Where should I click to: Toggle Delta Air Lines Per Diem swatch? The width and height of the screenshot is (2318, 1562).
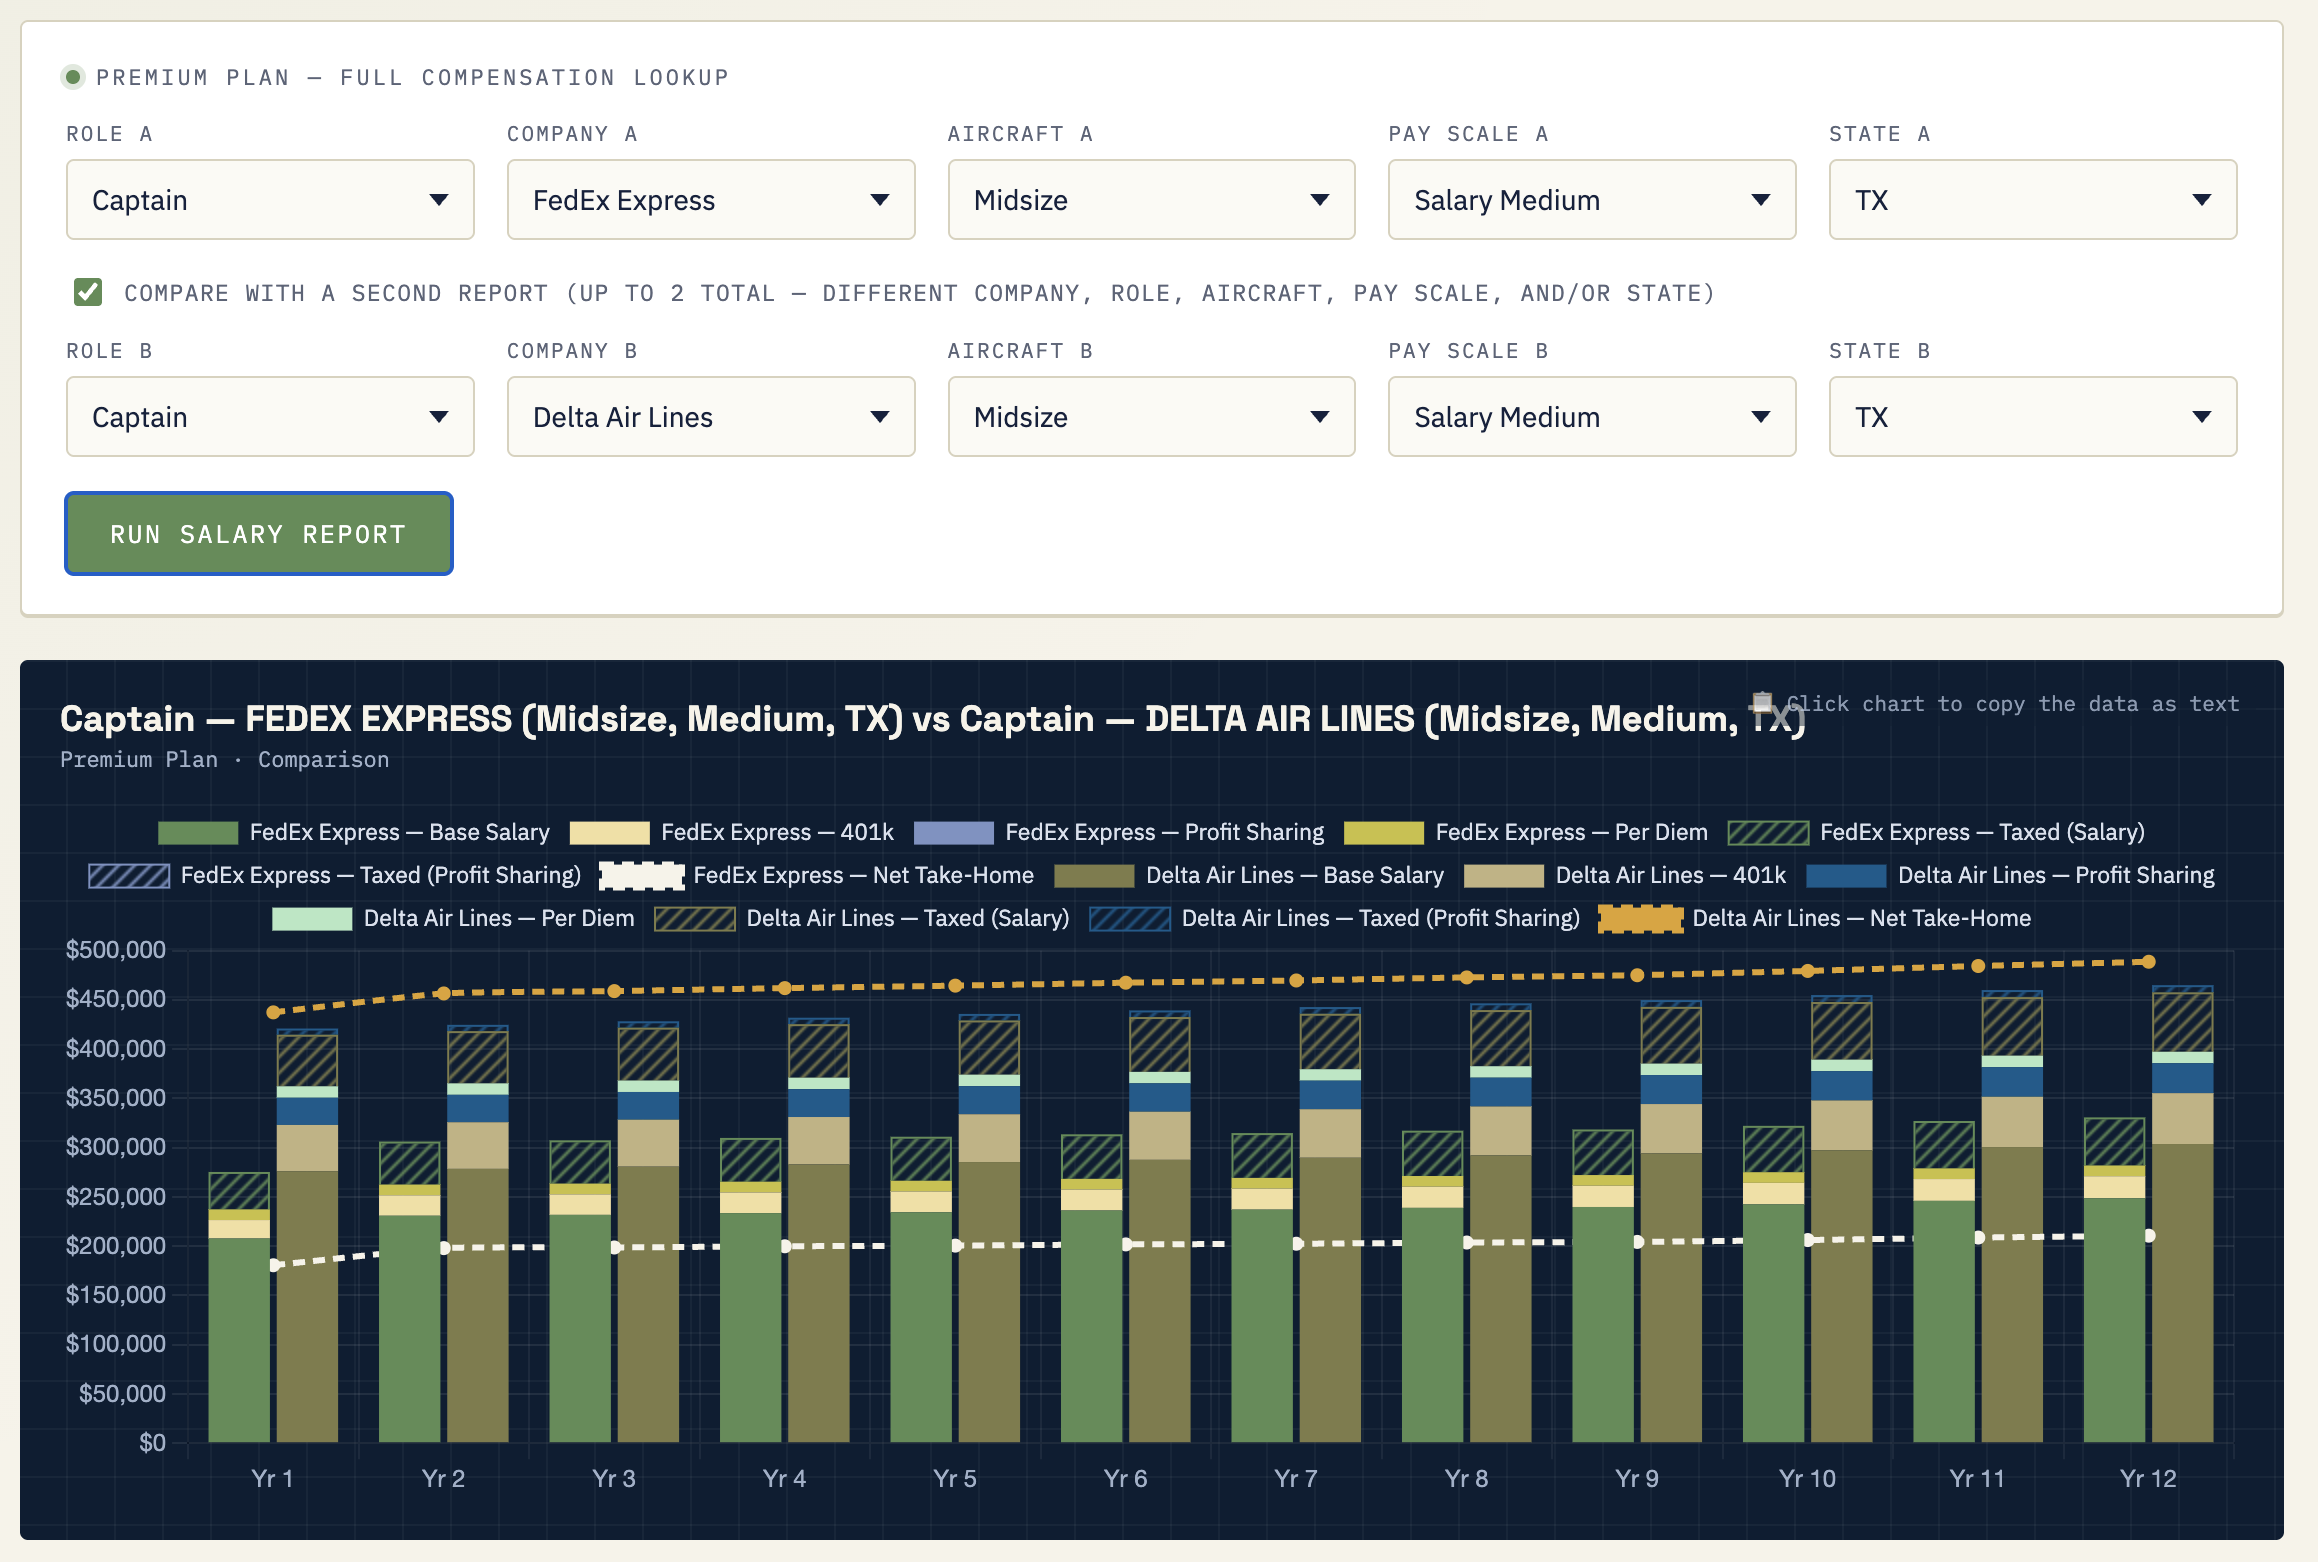pyautogui.click(x=312, y=919)
